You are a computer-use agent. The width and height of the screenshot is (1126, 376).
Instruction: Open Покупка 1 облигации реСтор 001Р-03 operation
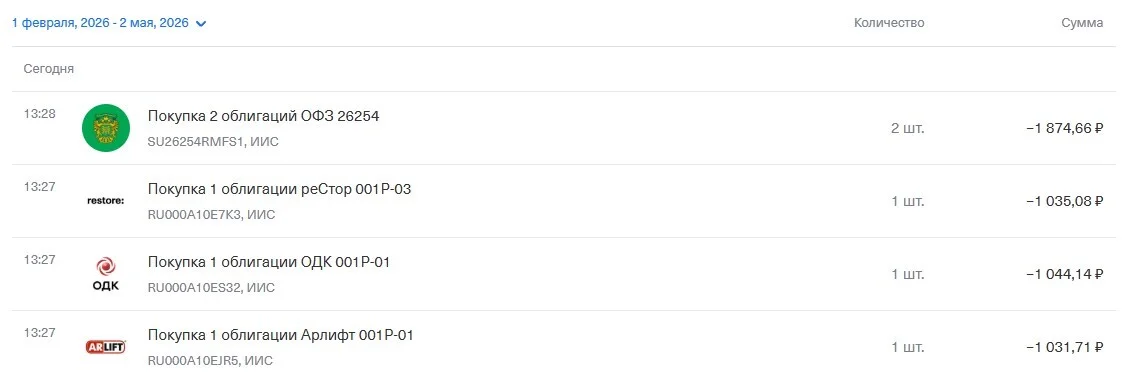[x=563, y=201]
